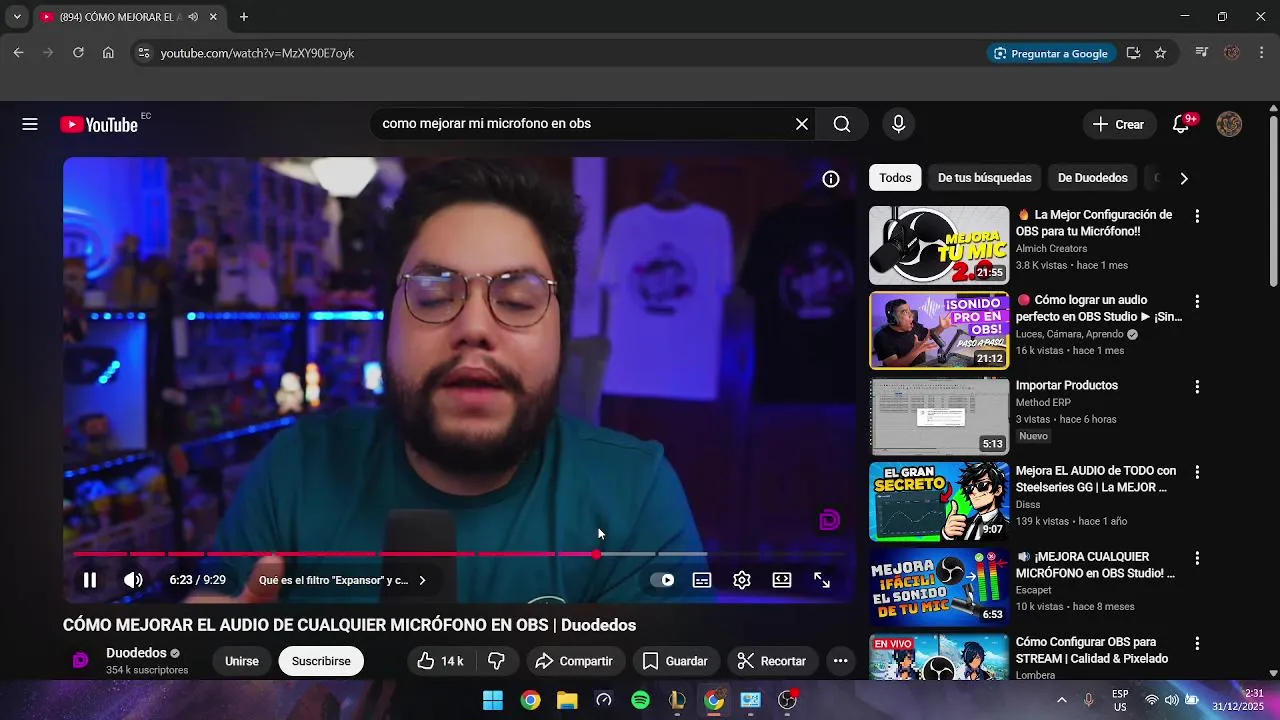
Task: Open options for "Mejora EL AUDIO de TODO"
Action: click(x=1197, y=472)
